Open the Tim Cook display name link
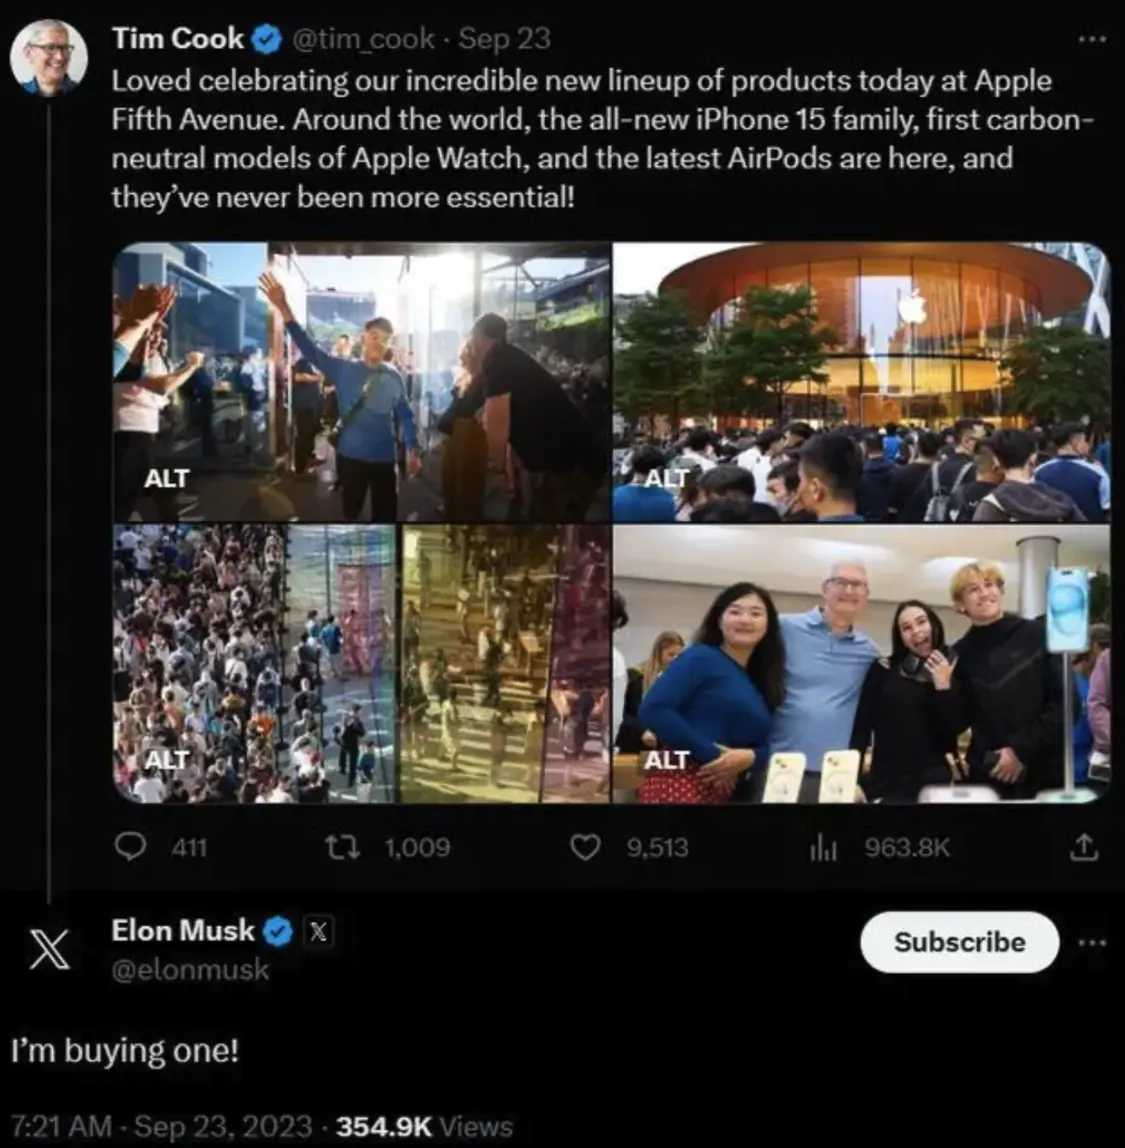This screenshot has height=1148, width=1125. (x=178, y=39)
